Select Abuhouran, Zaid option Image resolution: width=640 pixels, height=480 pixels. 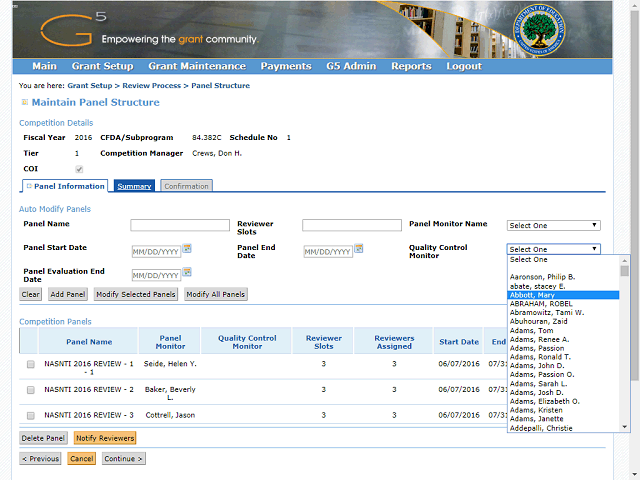click(563, 322)
